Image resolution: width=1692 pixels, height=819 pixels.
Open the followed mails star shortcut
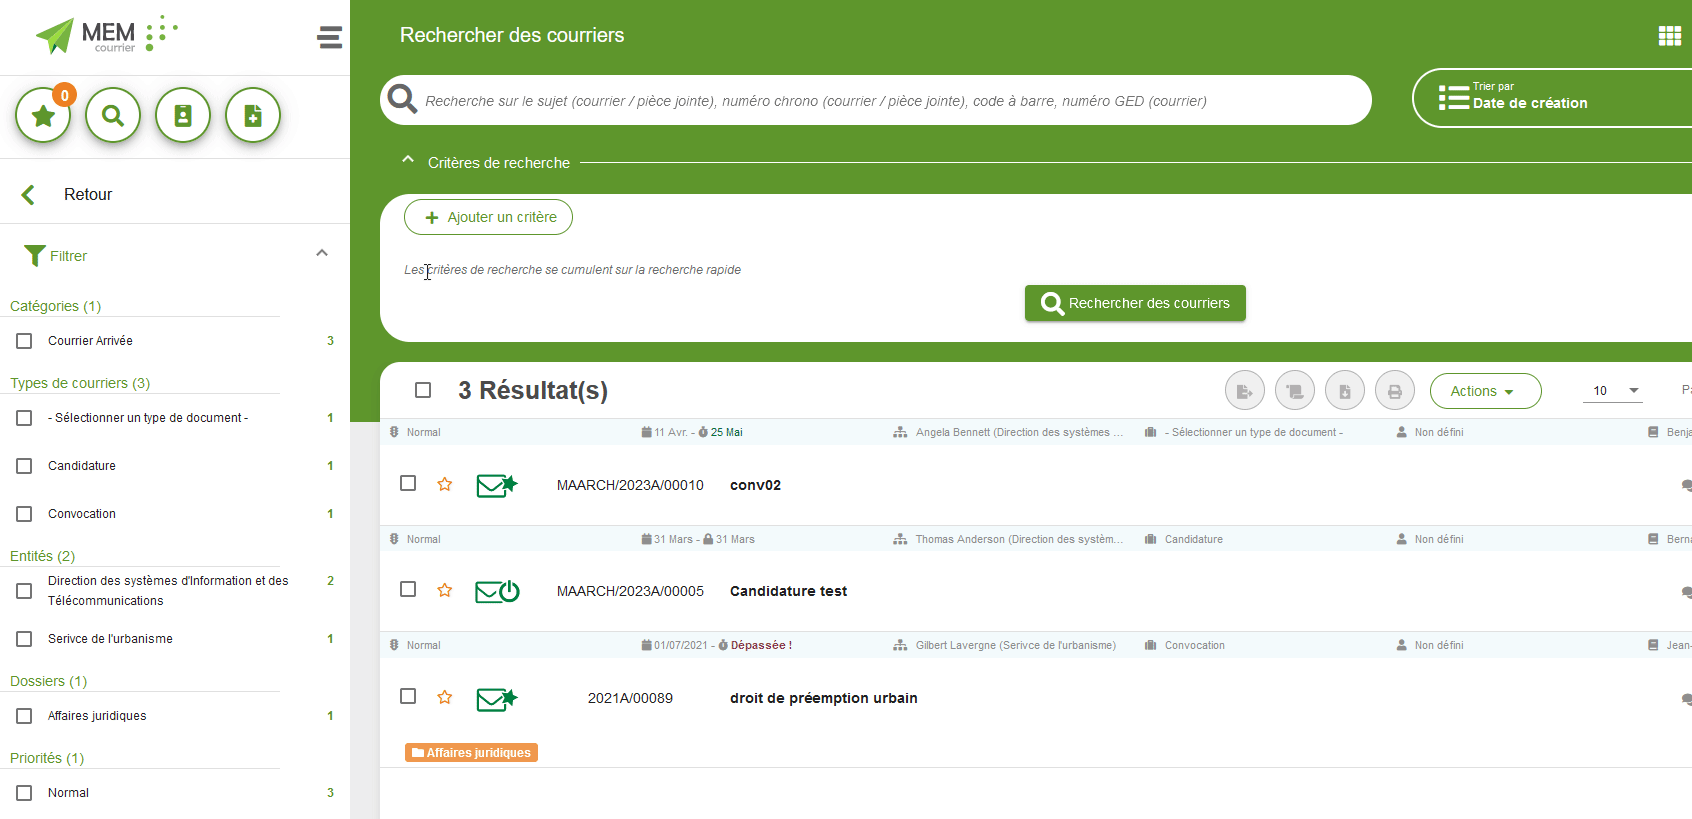point(43,116)
